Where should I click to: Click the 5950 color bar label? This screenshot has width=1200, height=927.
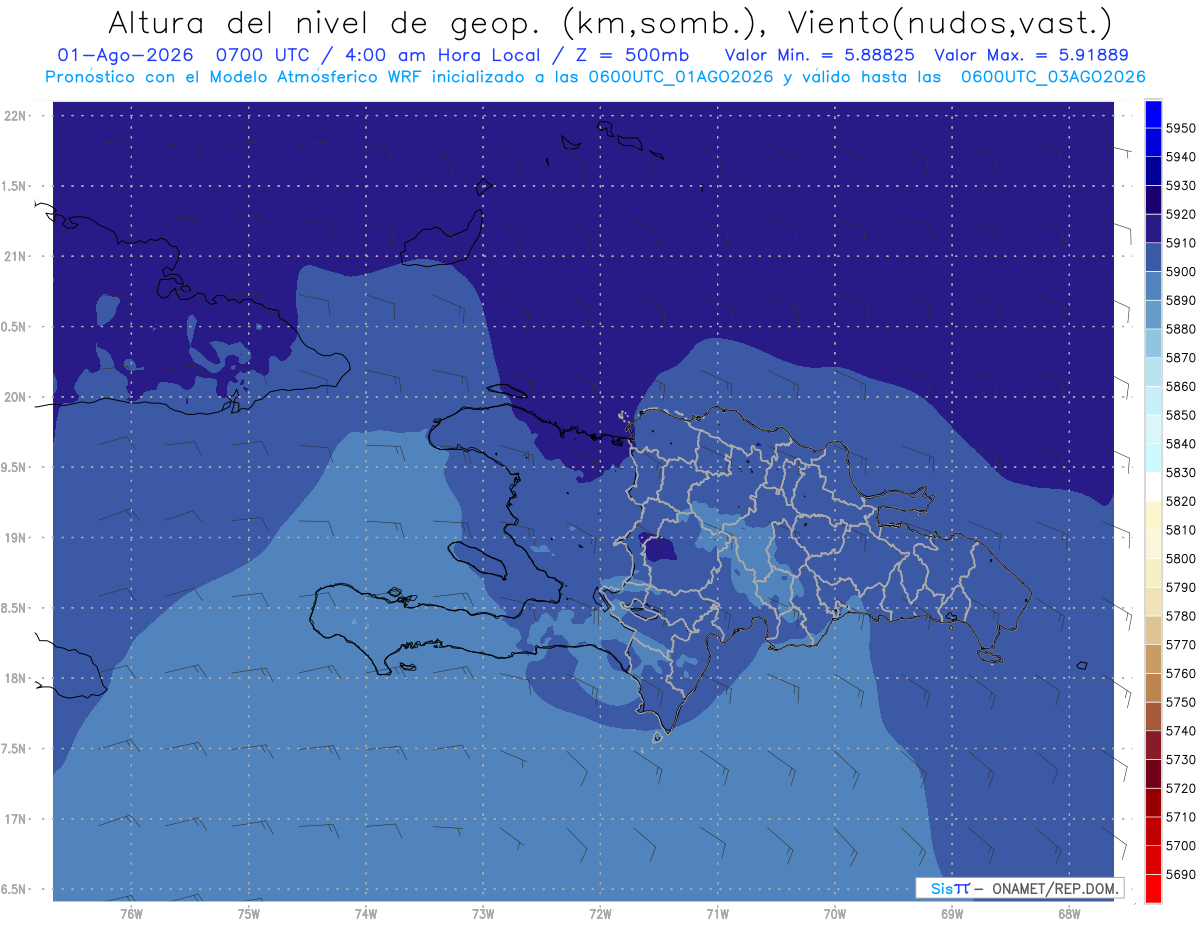pyautogui.click(x=1180, y=129)
